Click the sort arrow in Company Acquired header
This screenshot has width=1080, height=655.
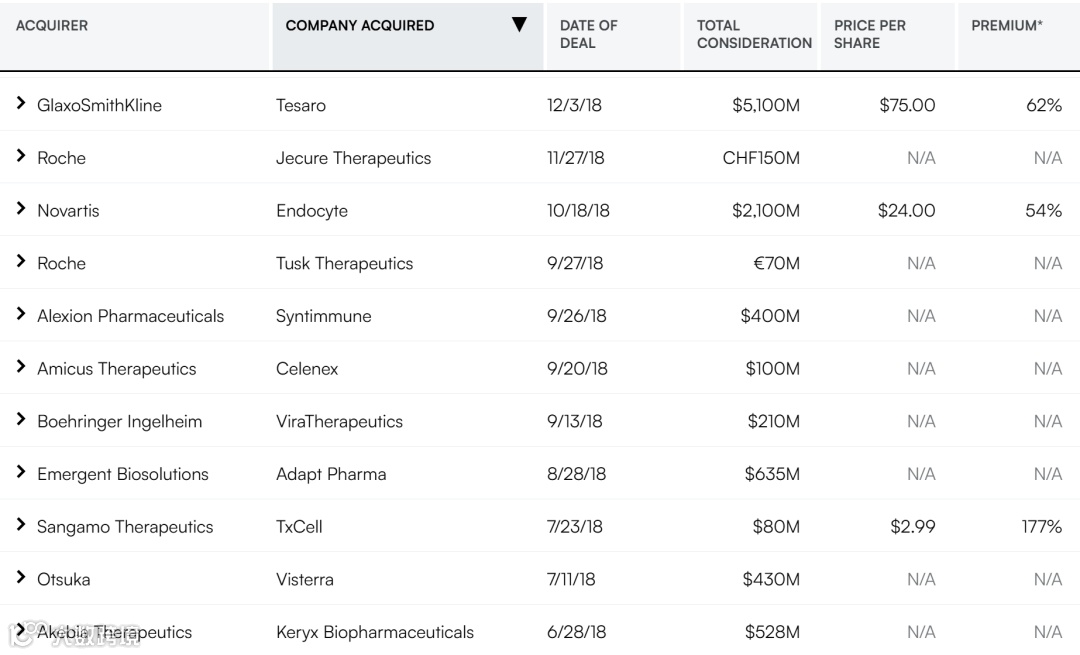(519, 25)
